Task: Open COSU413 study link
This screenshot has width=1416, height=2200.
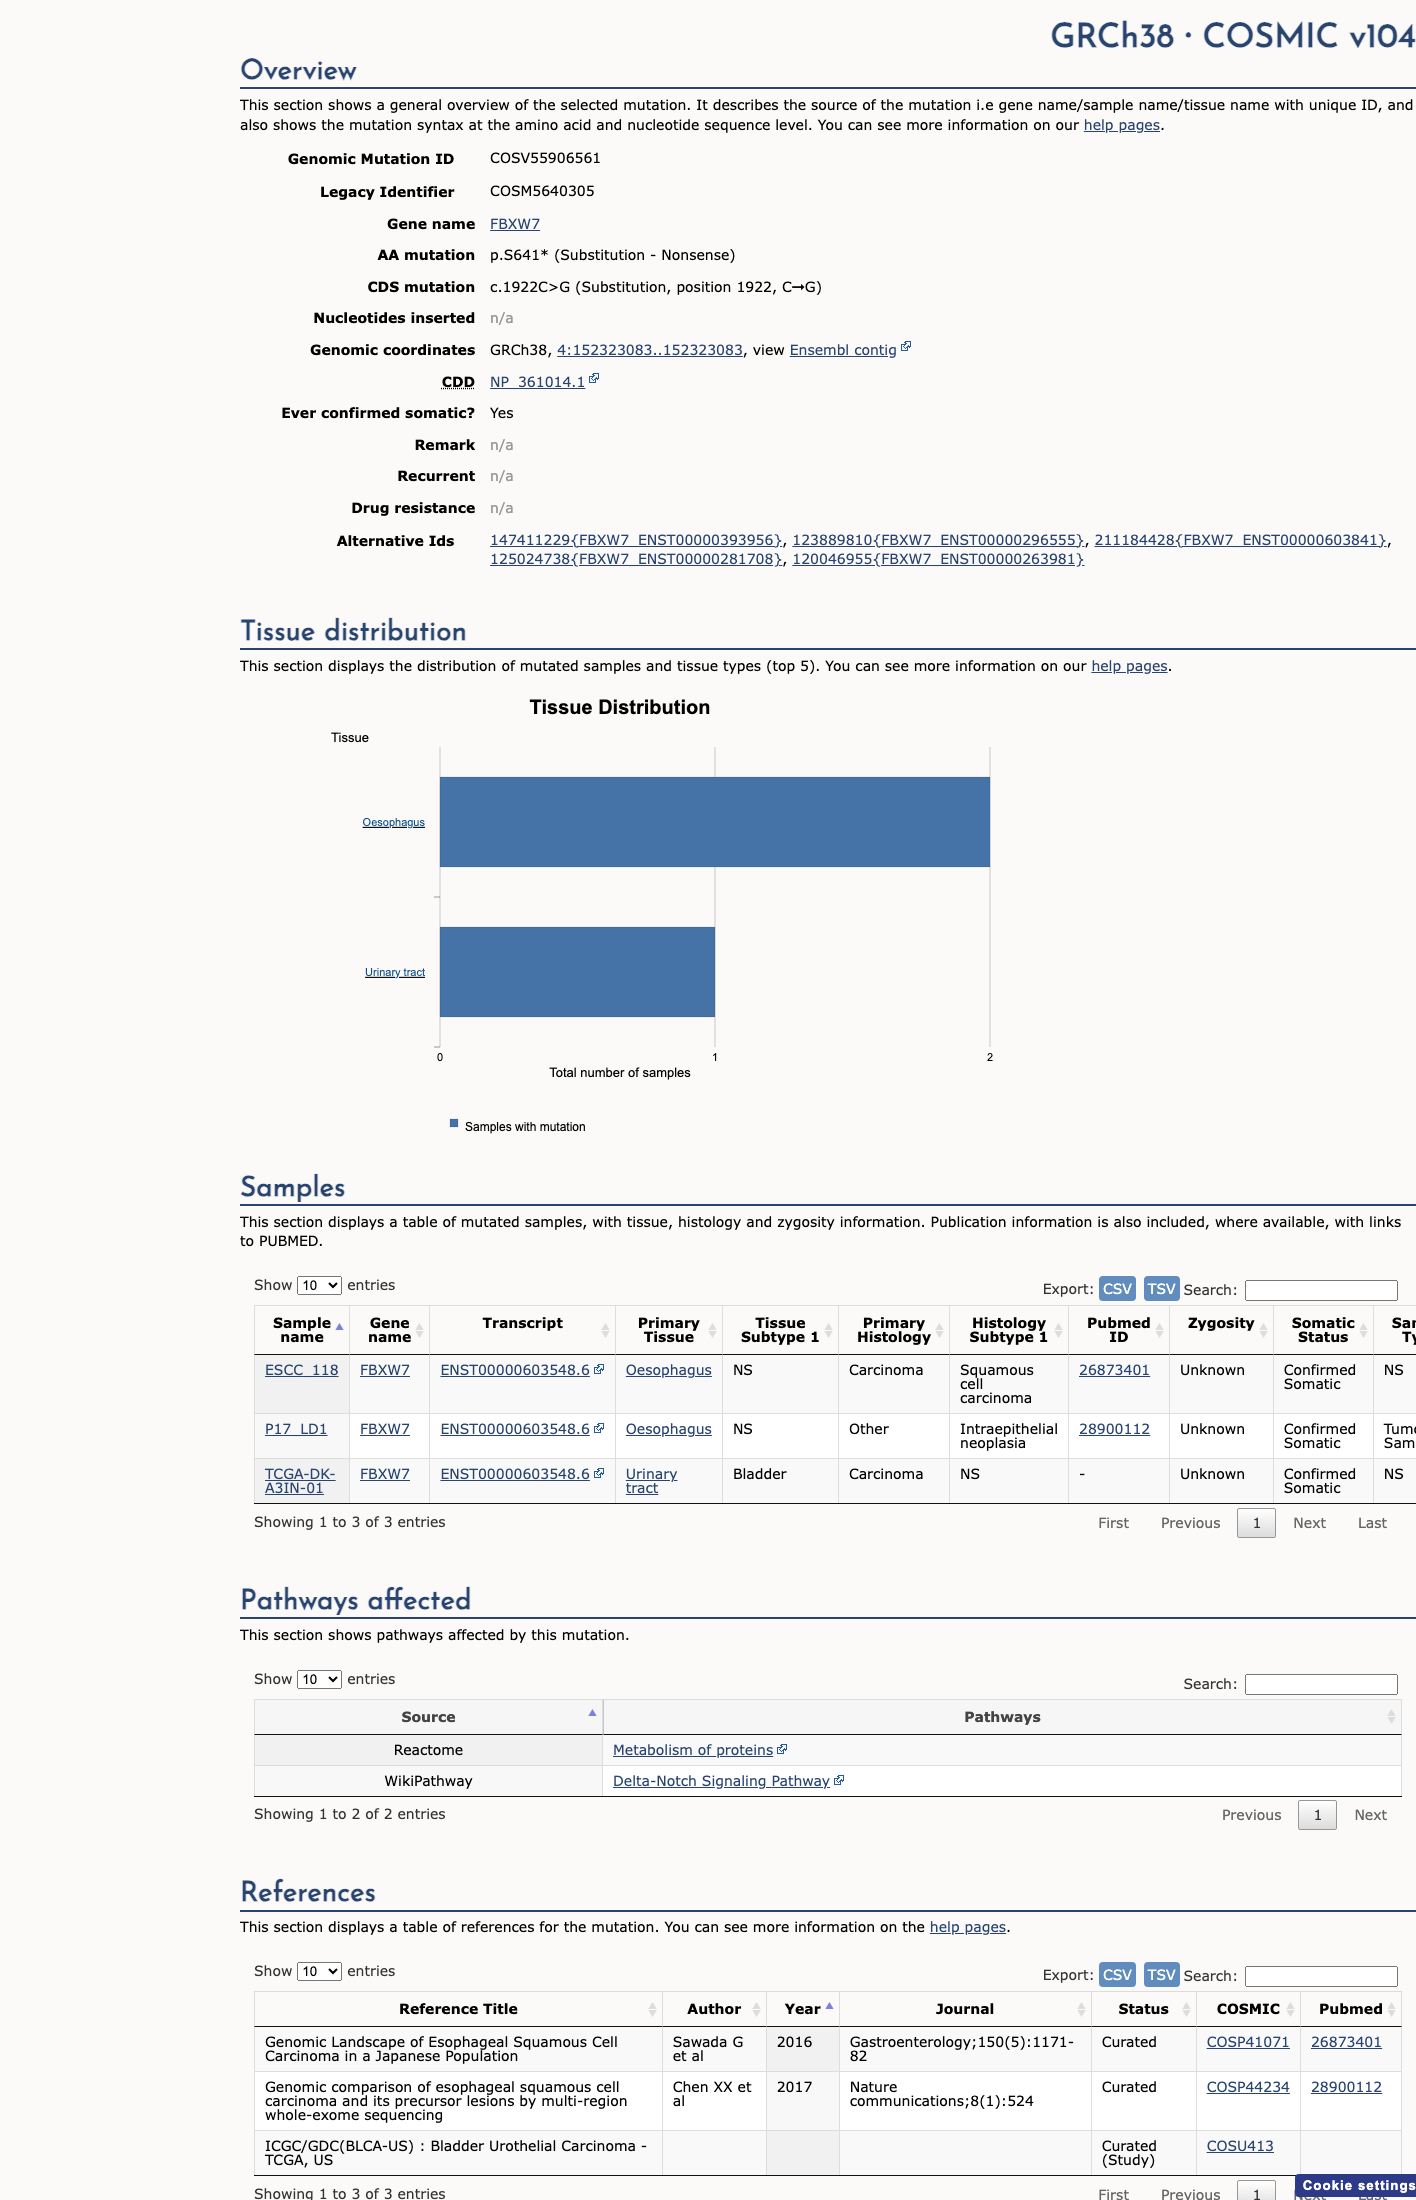Action: click(1240, 2146)
